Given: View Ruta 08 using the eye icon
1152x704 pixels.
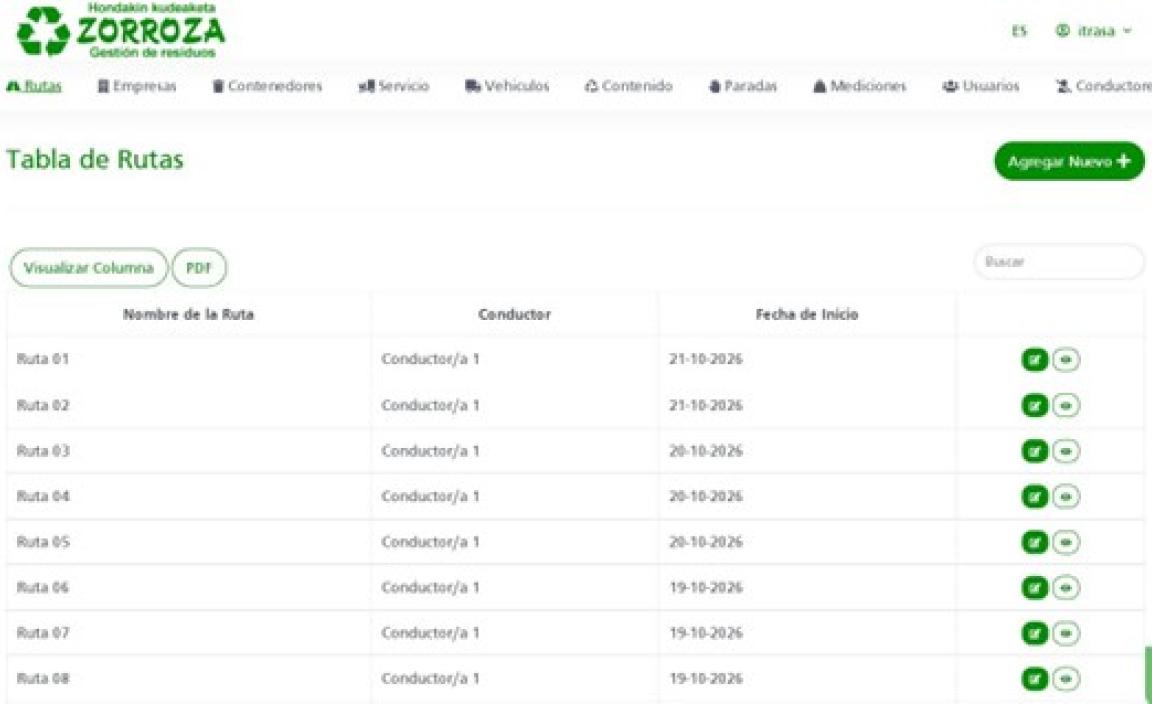Looking at the screenshot, I should tap(1066, 678).
